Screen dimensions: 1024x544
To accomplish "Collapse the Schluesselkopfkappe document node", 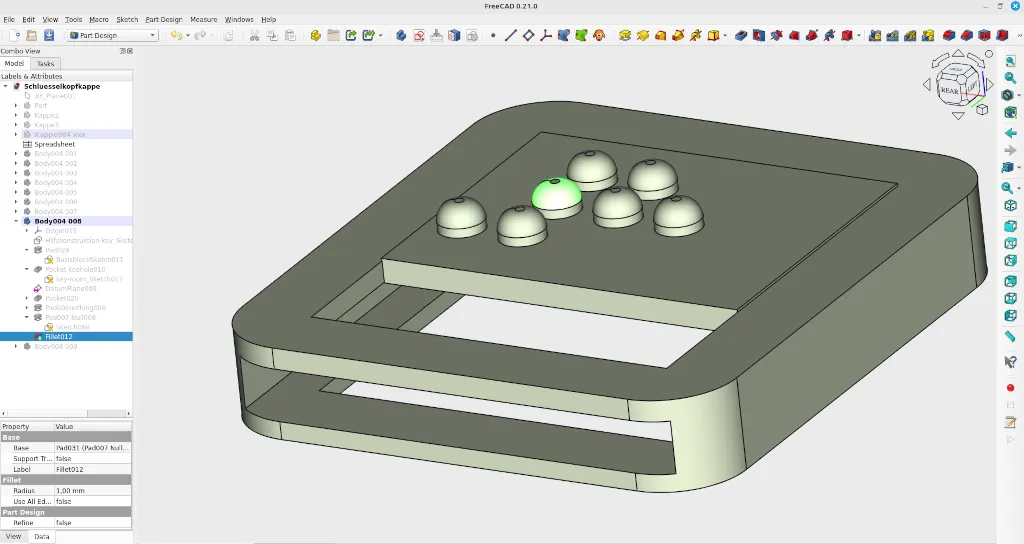I will tap(6, 86).
